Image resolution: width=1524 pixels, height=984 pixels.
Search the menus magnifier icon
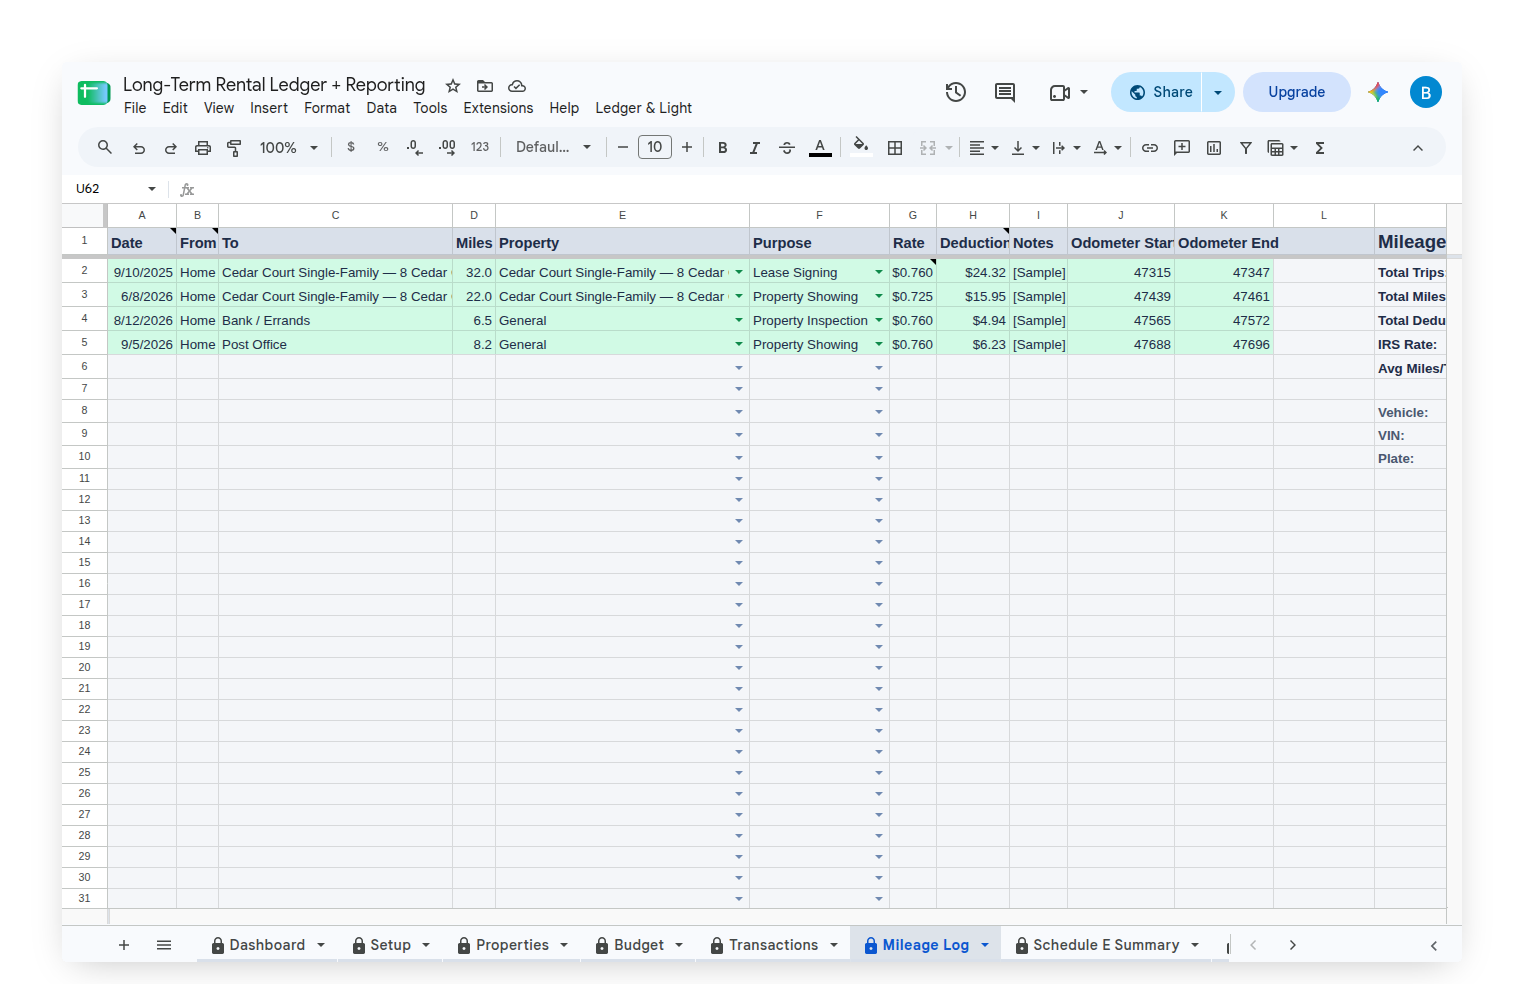point(104,148)
